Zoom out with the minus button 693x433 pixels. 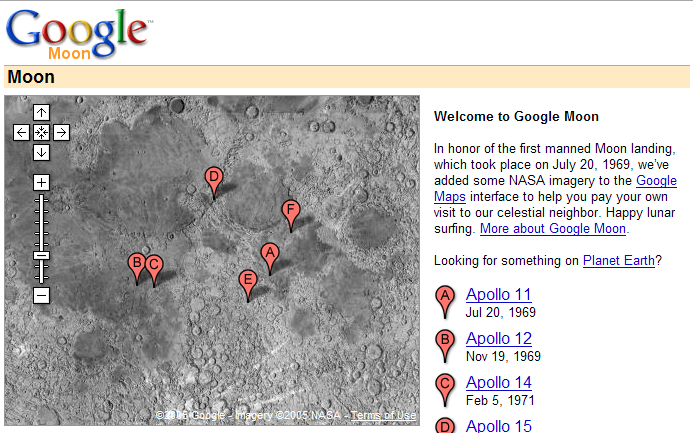pyautogui.click(x=41, y=295)
